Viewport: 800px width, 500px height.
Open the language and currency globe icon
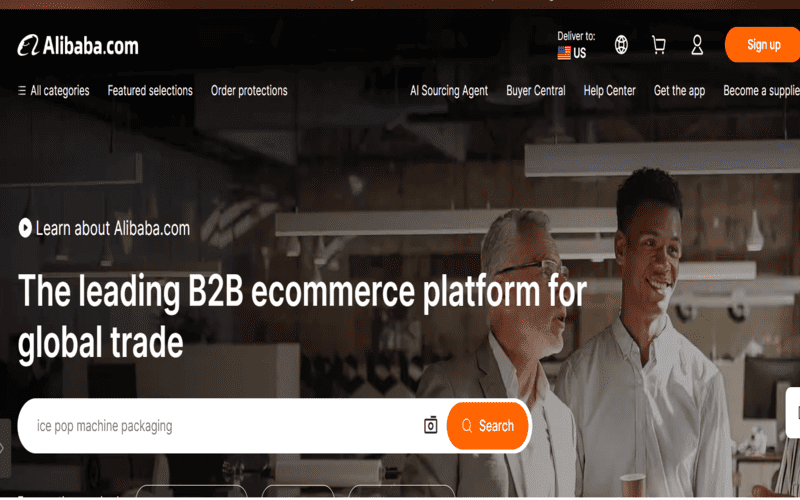621,45
